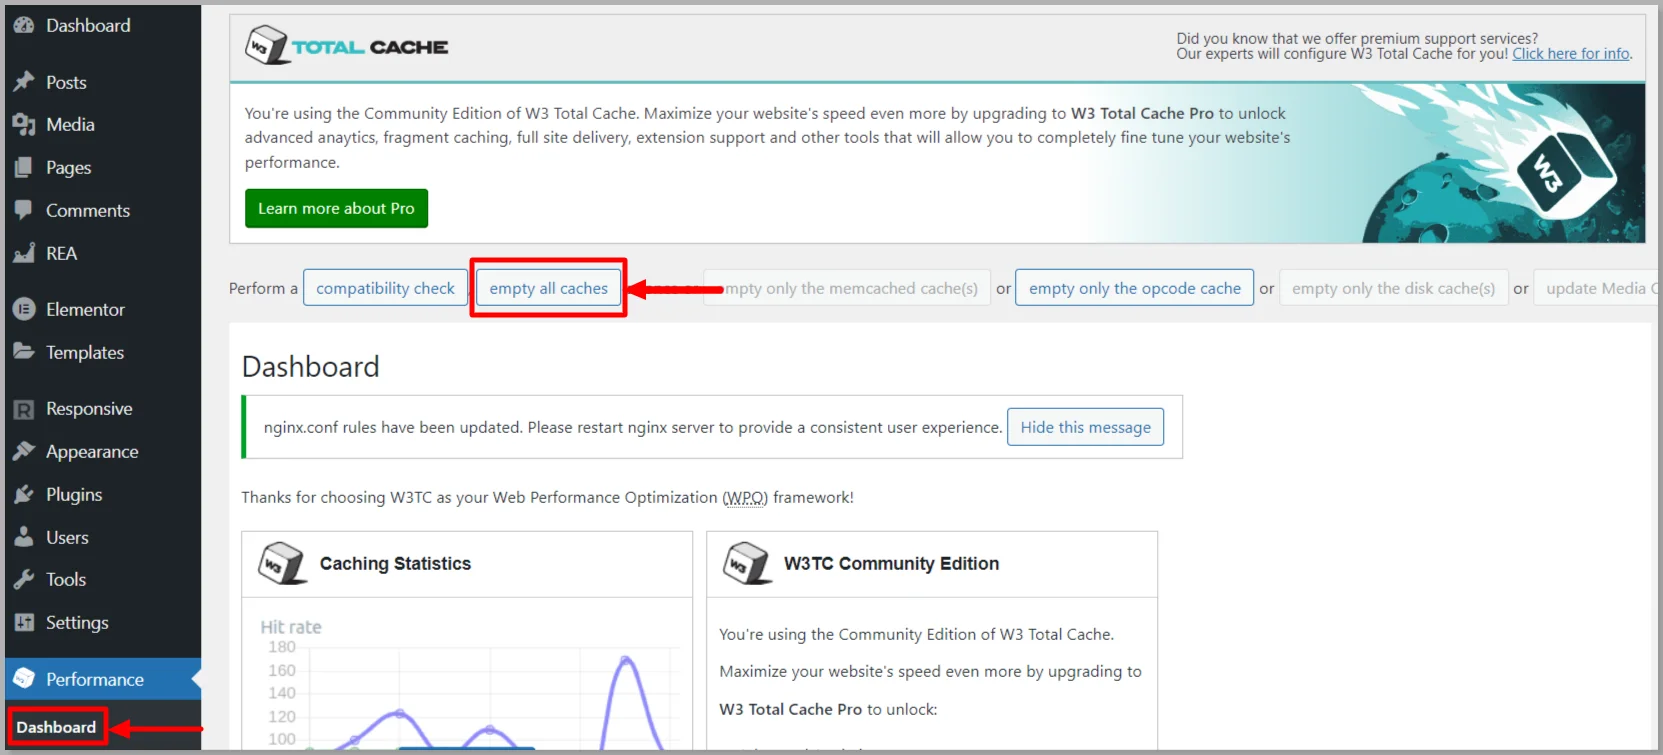Run the compatibility check
The image size is (1663, 755).
click(385, 288)
